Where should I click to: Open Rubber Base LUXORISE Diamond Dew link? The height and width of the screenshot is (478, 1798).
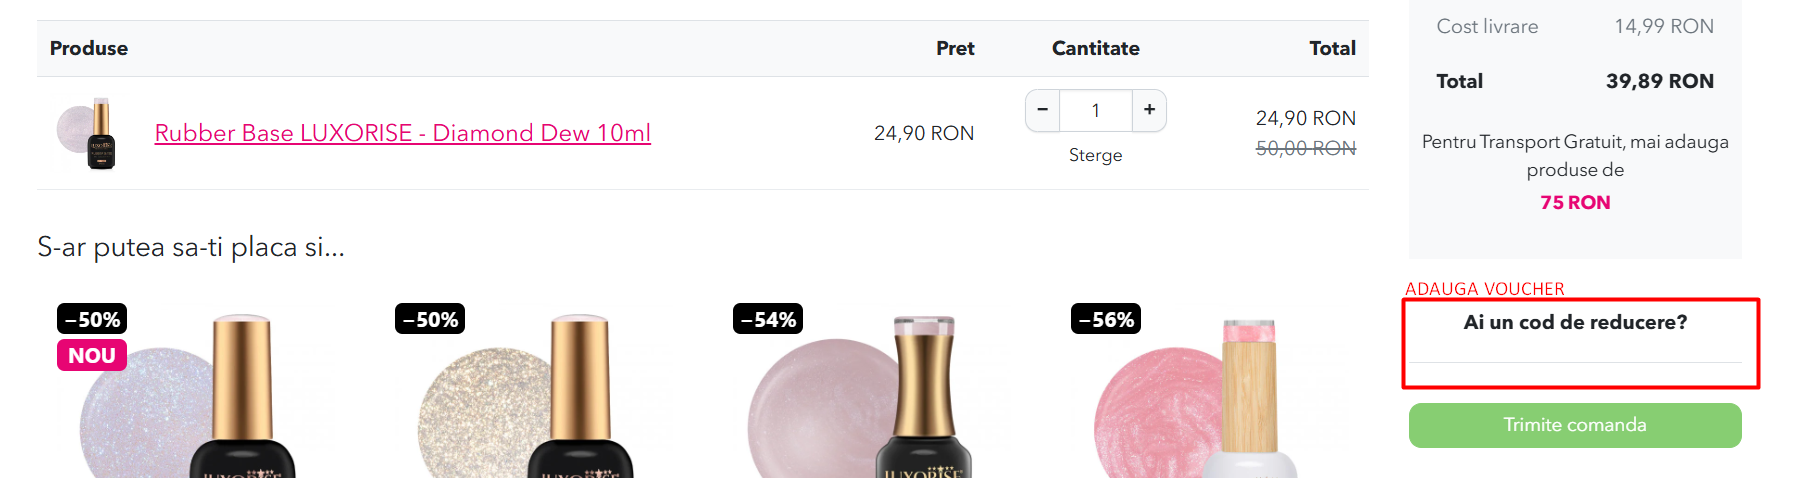click(x=402, y=133)
